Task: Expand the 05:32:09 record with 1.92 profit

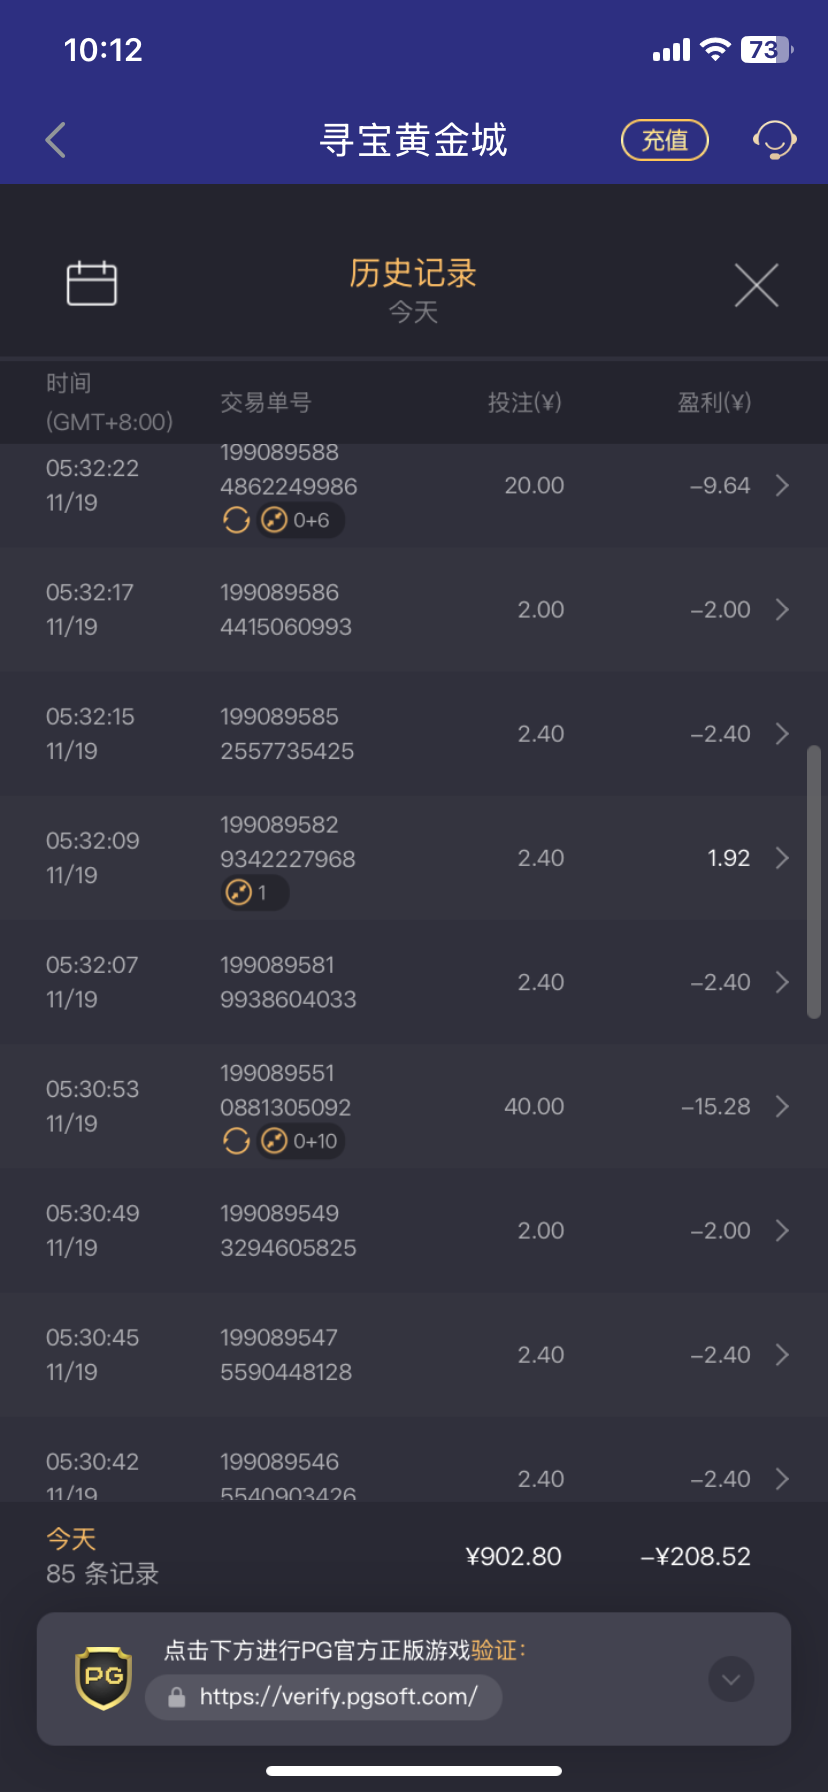Action: [x=782, y=858]
